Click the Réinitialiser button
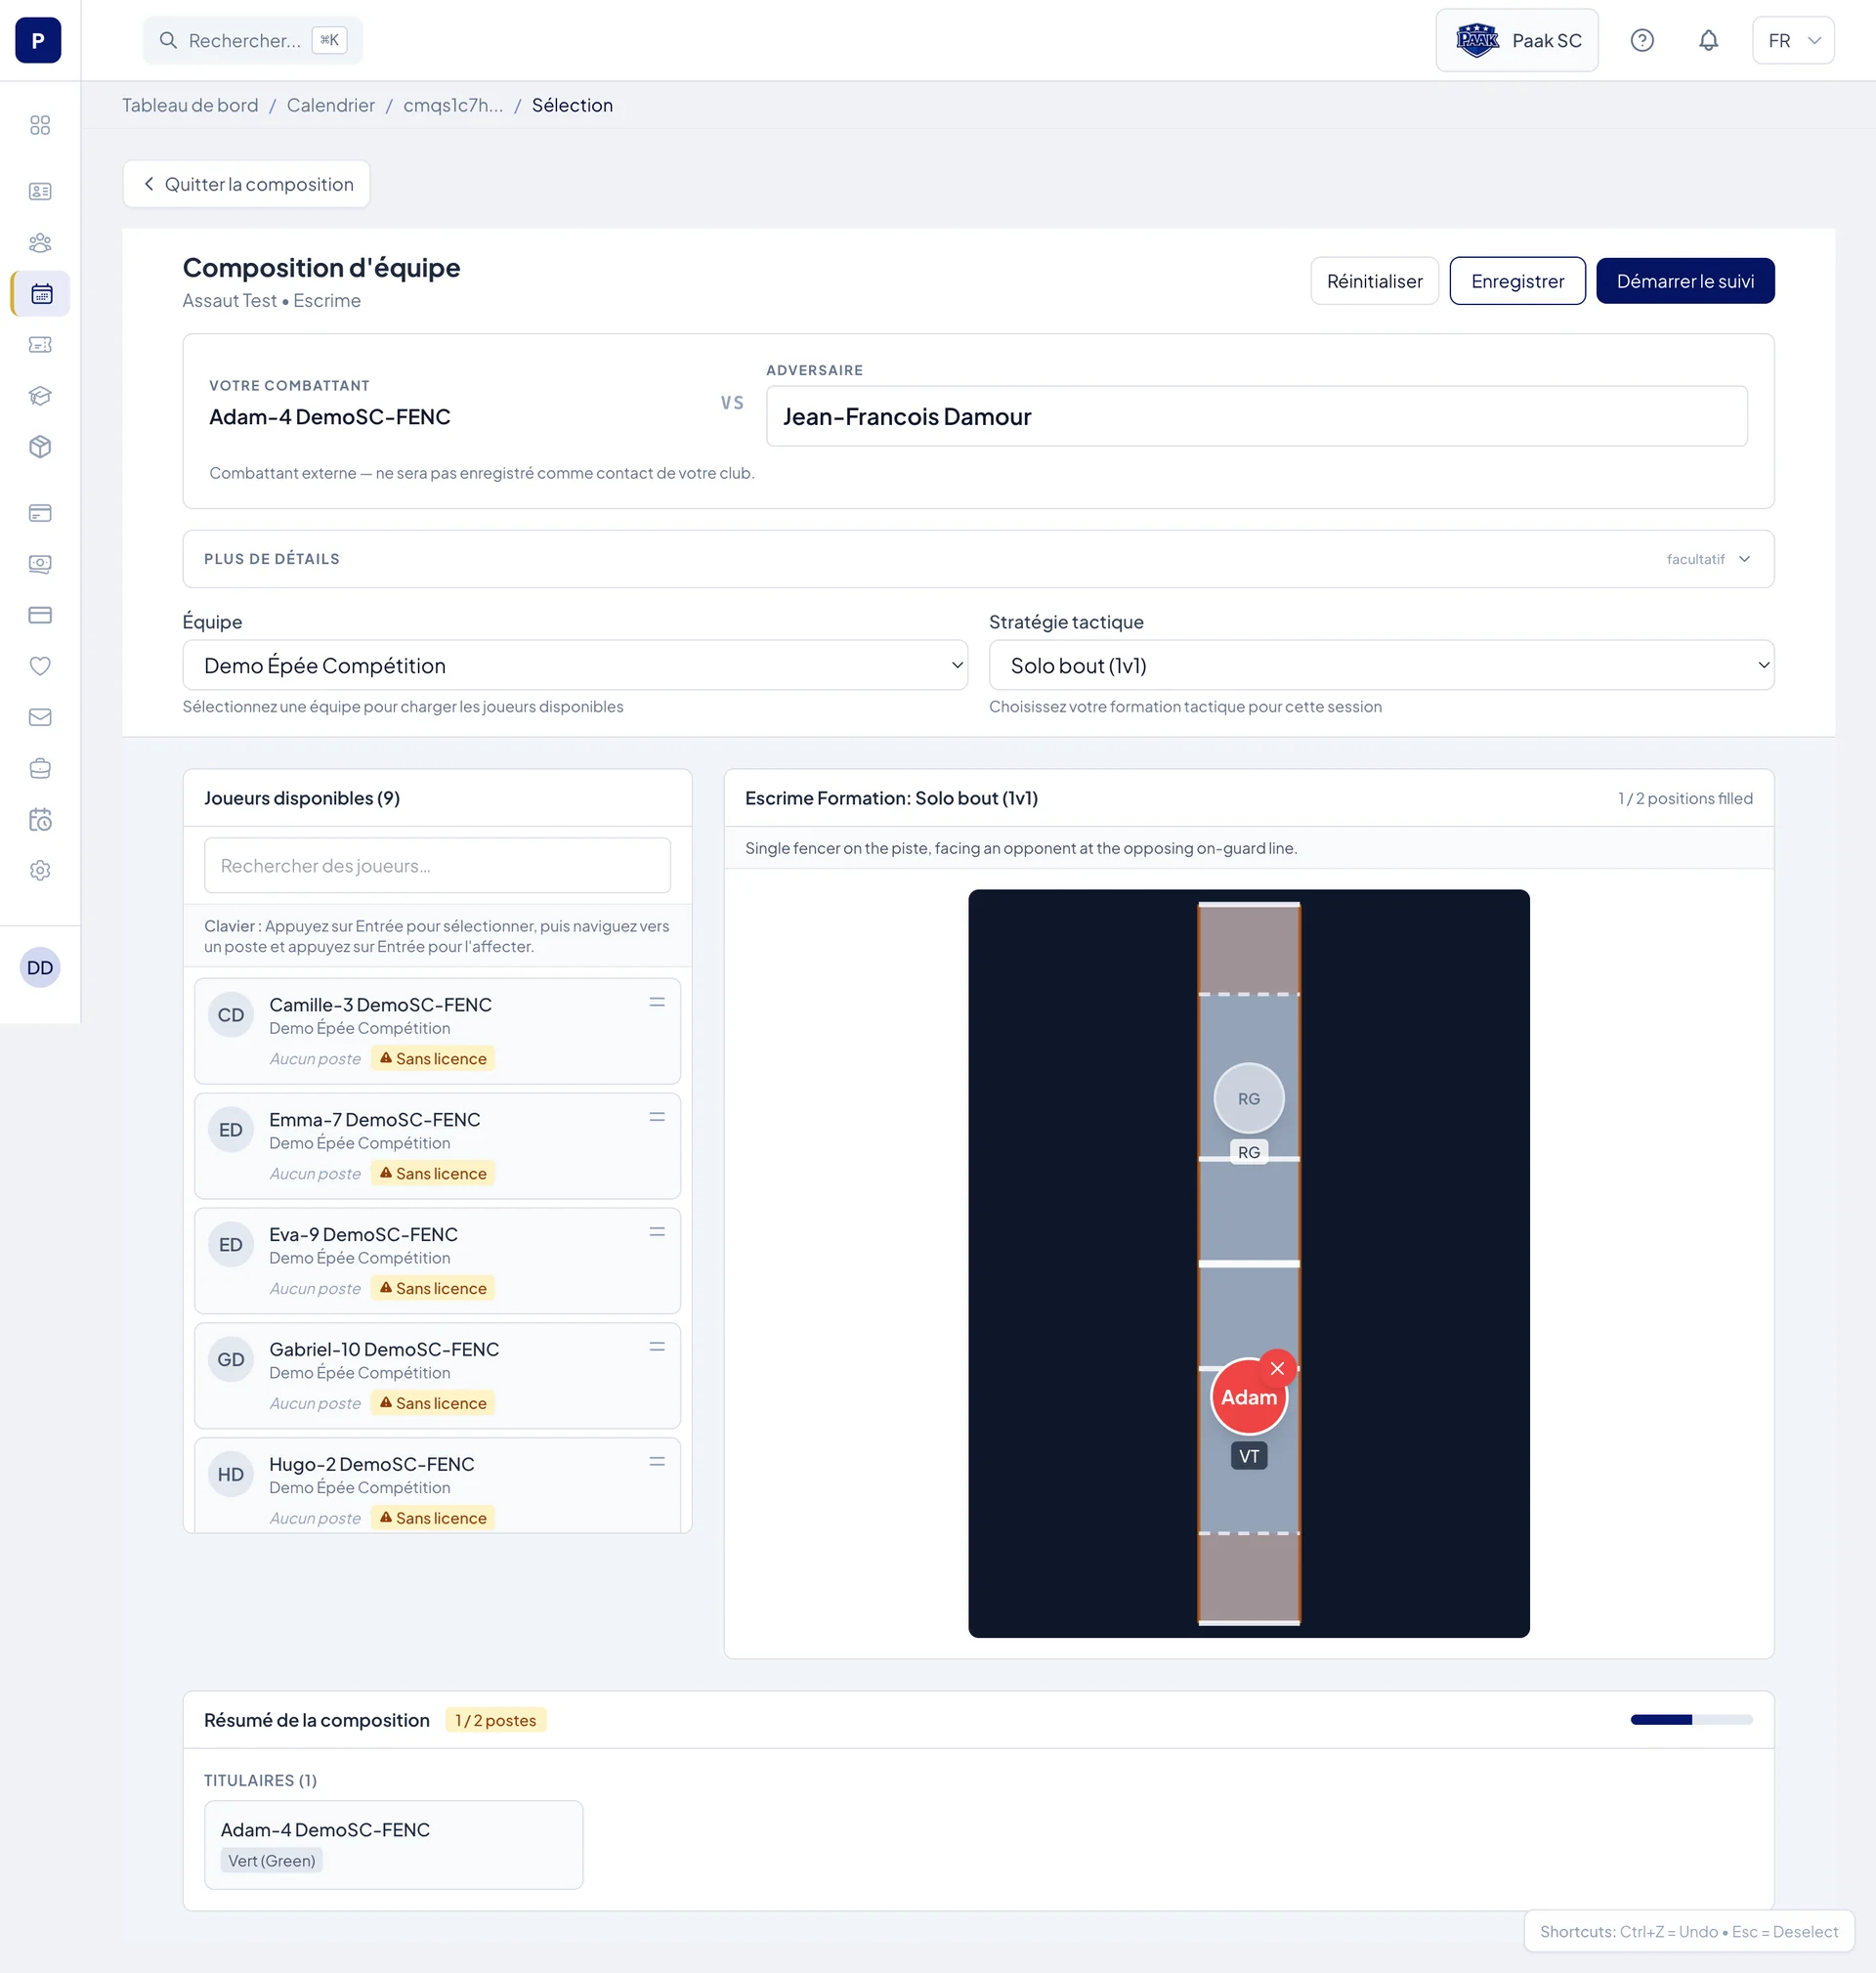This screenshot has width=1876, height=1973. tap(1374, 281)
